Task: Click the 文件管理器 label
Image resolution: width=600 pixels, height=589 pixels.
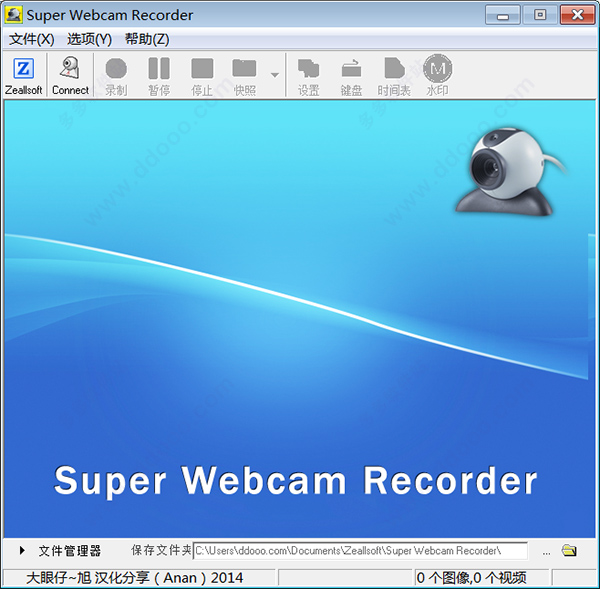Action: [70, 551]
